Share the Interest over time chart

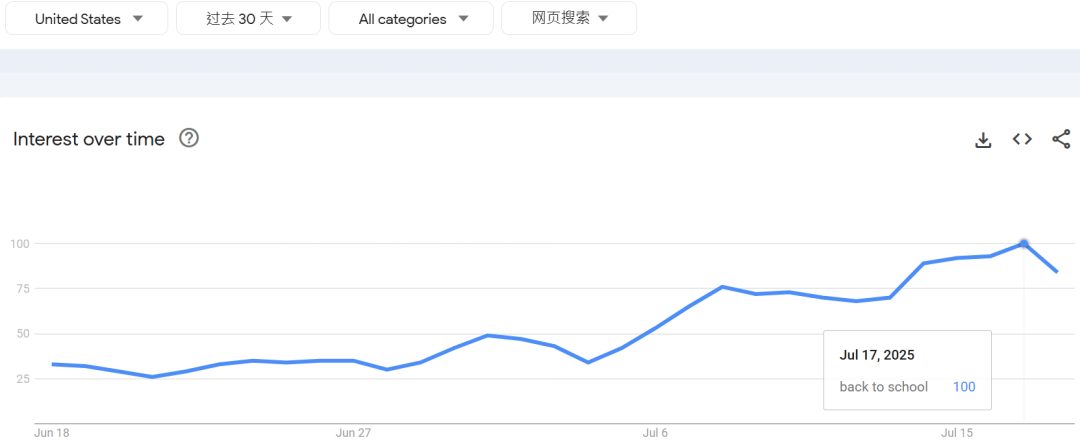pos(1061,140)
